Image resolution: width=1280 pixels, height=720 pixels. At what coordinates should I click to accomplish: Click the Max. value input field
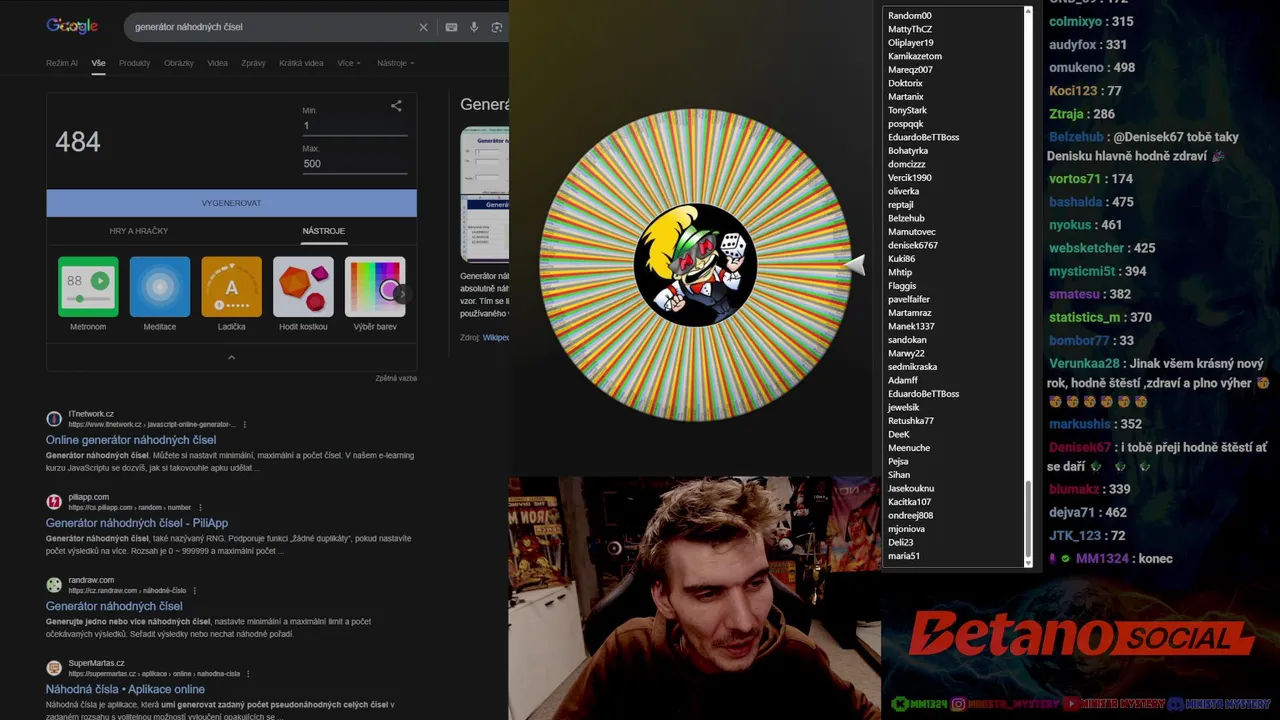coord(355,164)
